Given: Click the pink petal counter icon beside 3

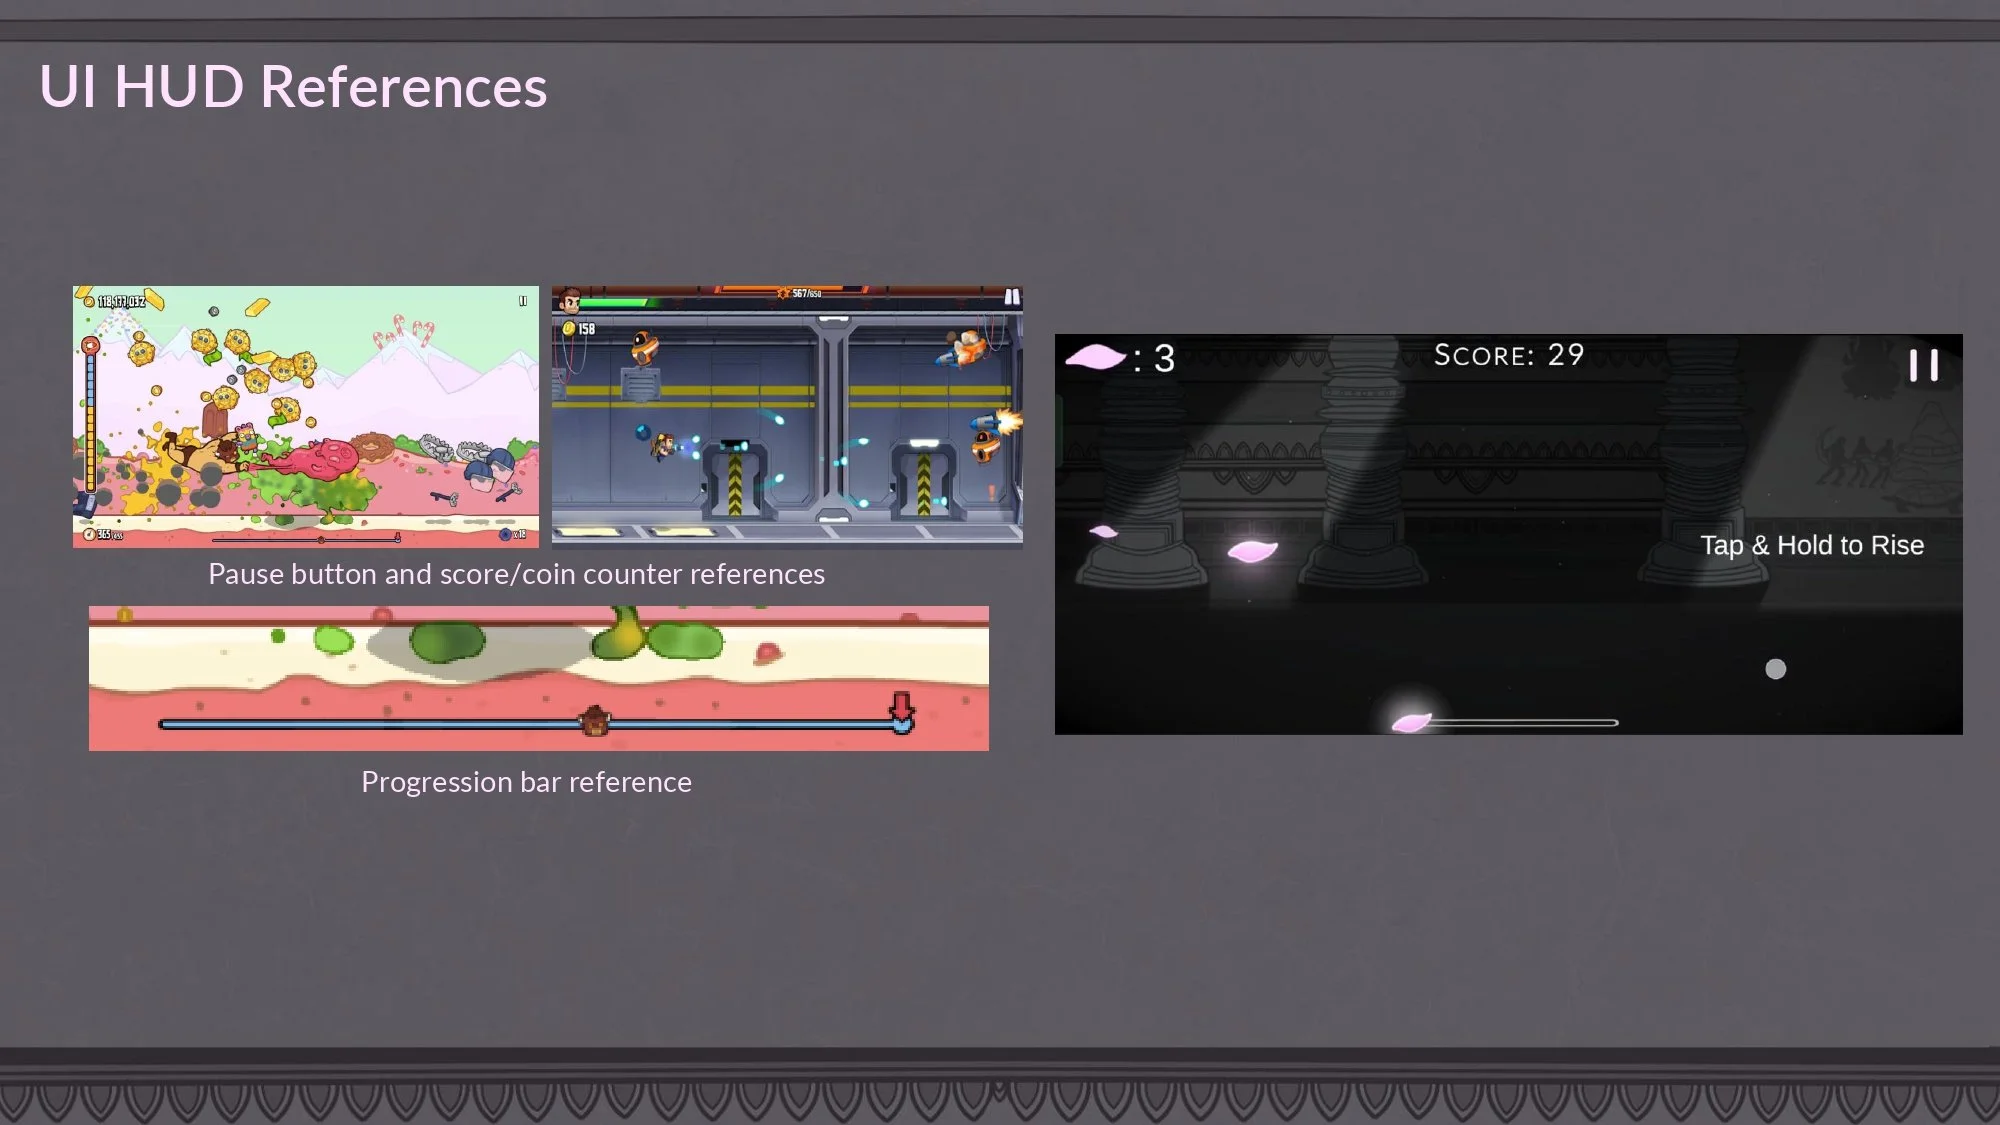Looking at the screenshot, I should point(1095,357).
